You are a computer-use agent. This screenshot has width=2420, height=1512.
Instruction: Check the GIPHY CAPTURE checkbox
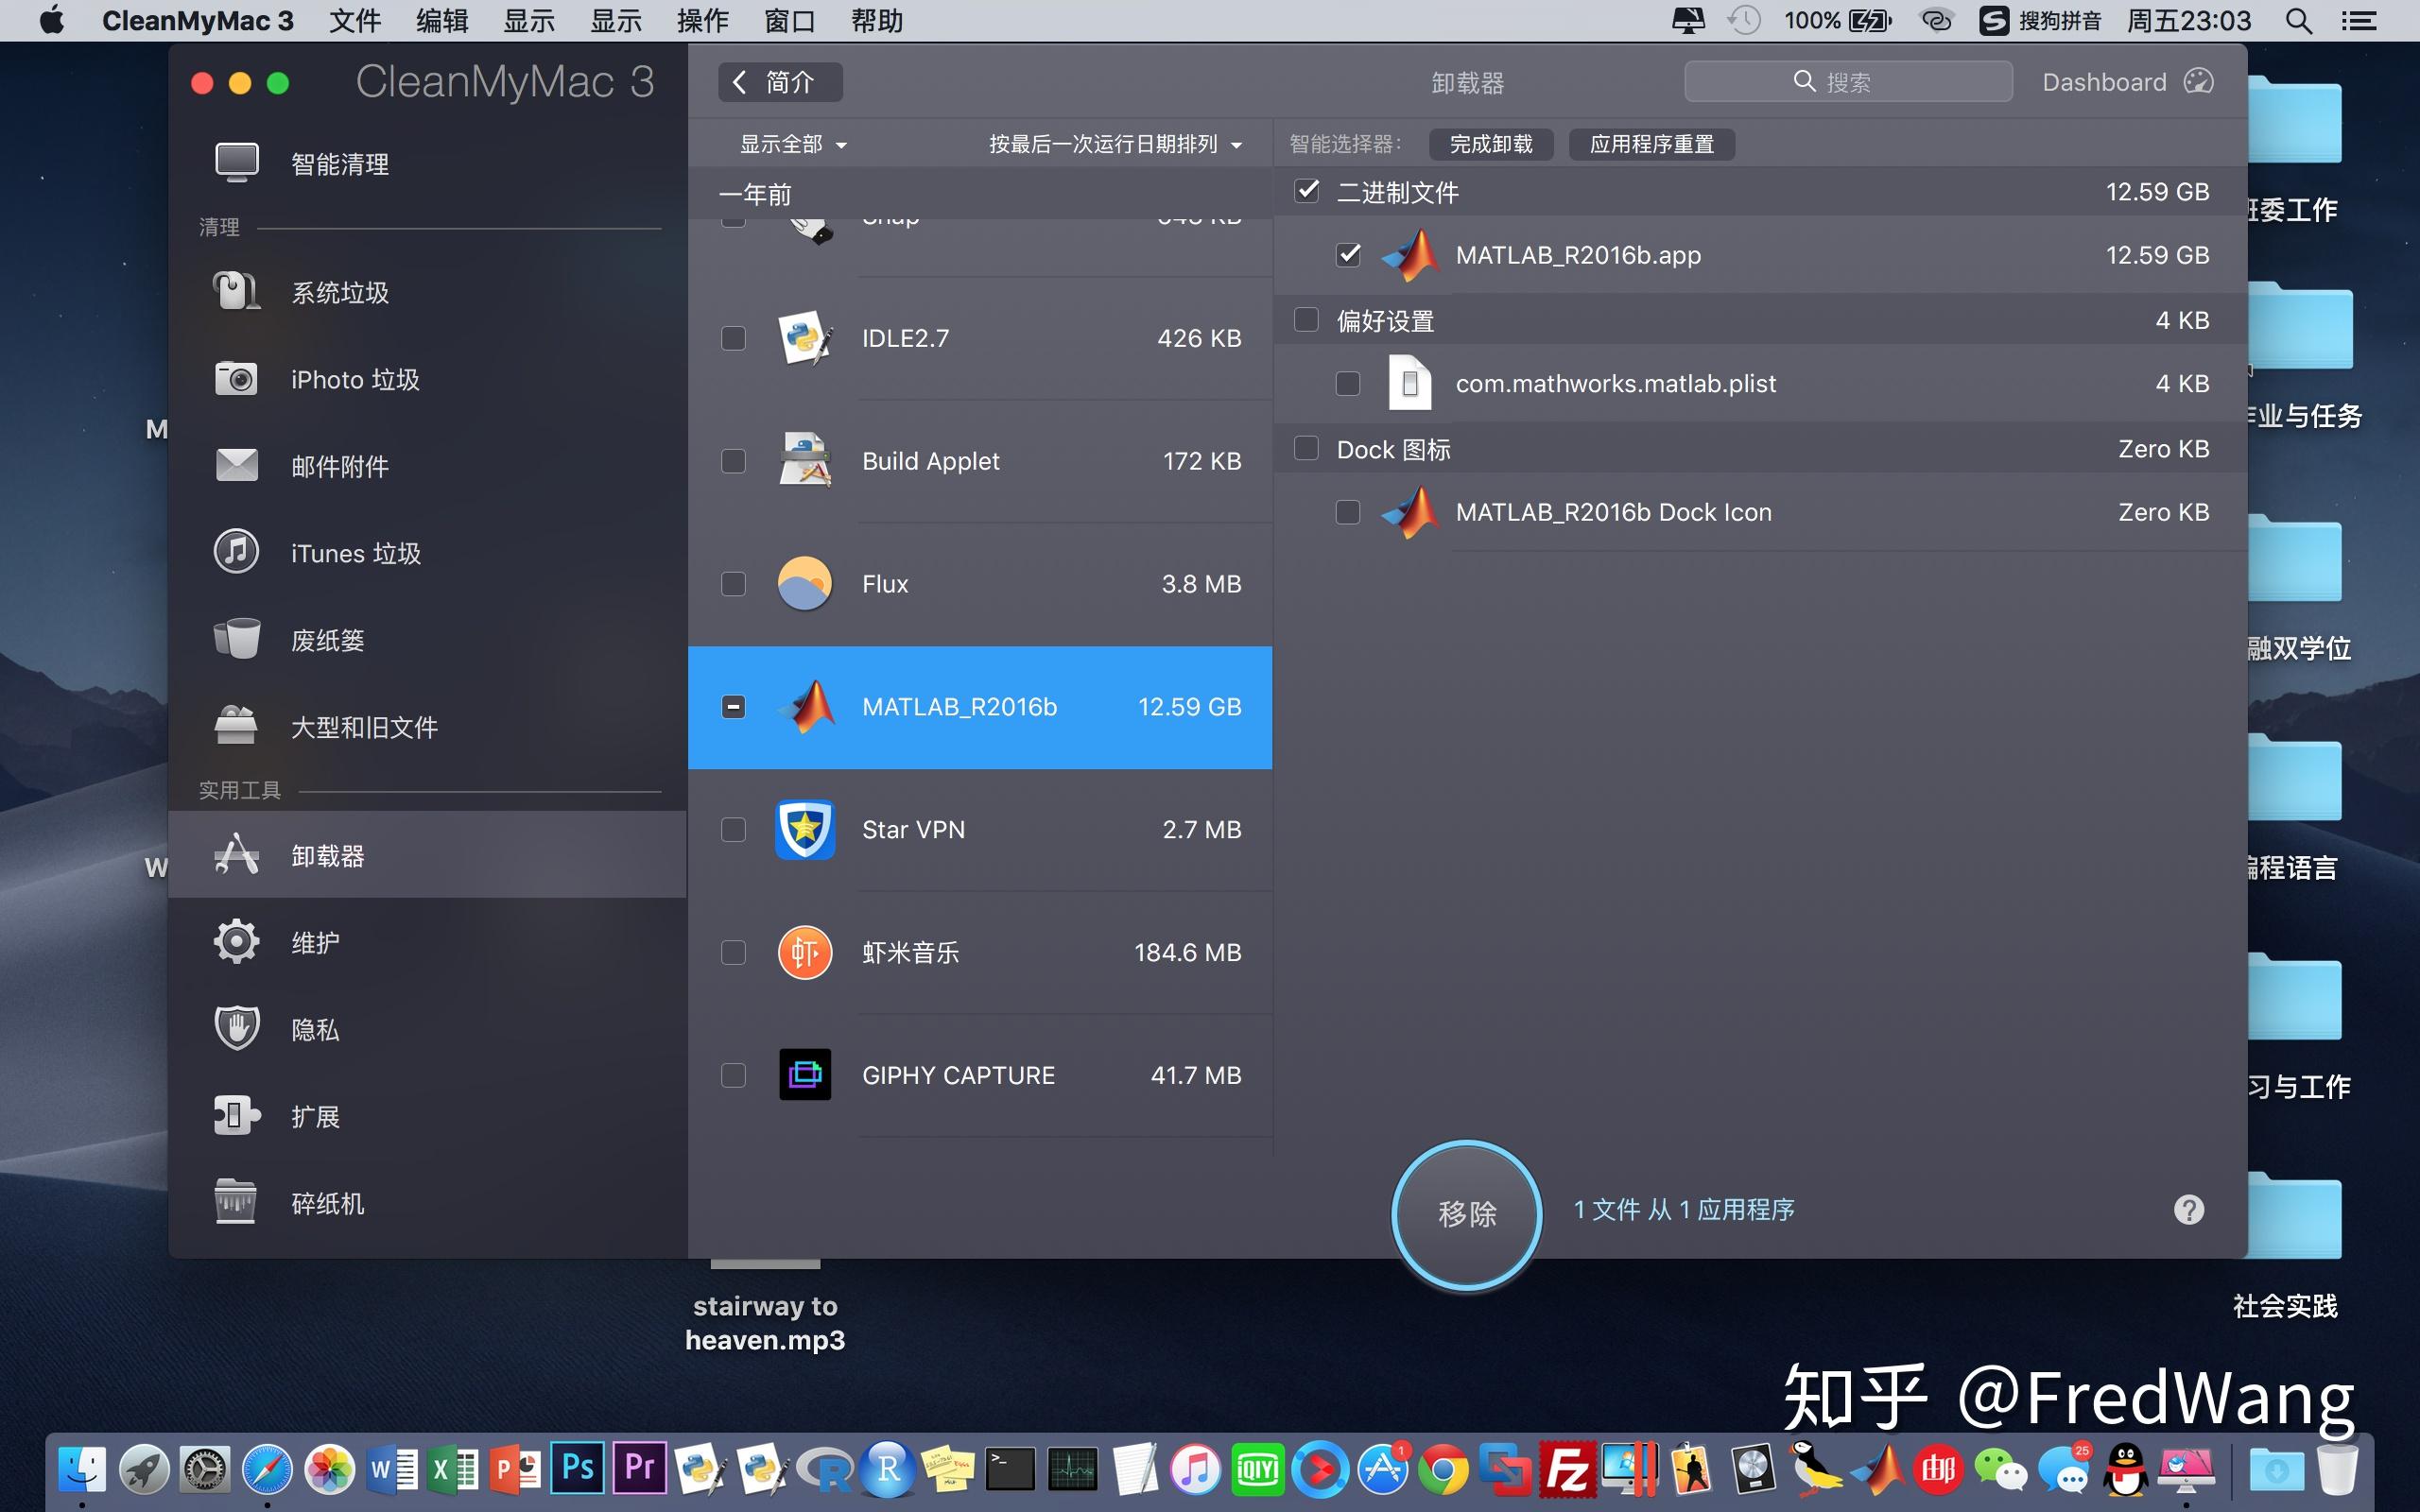tap(733, 1075)
